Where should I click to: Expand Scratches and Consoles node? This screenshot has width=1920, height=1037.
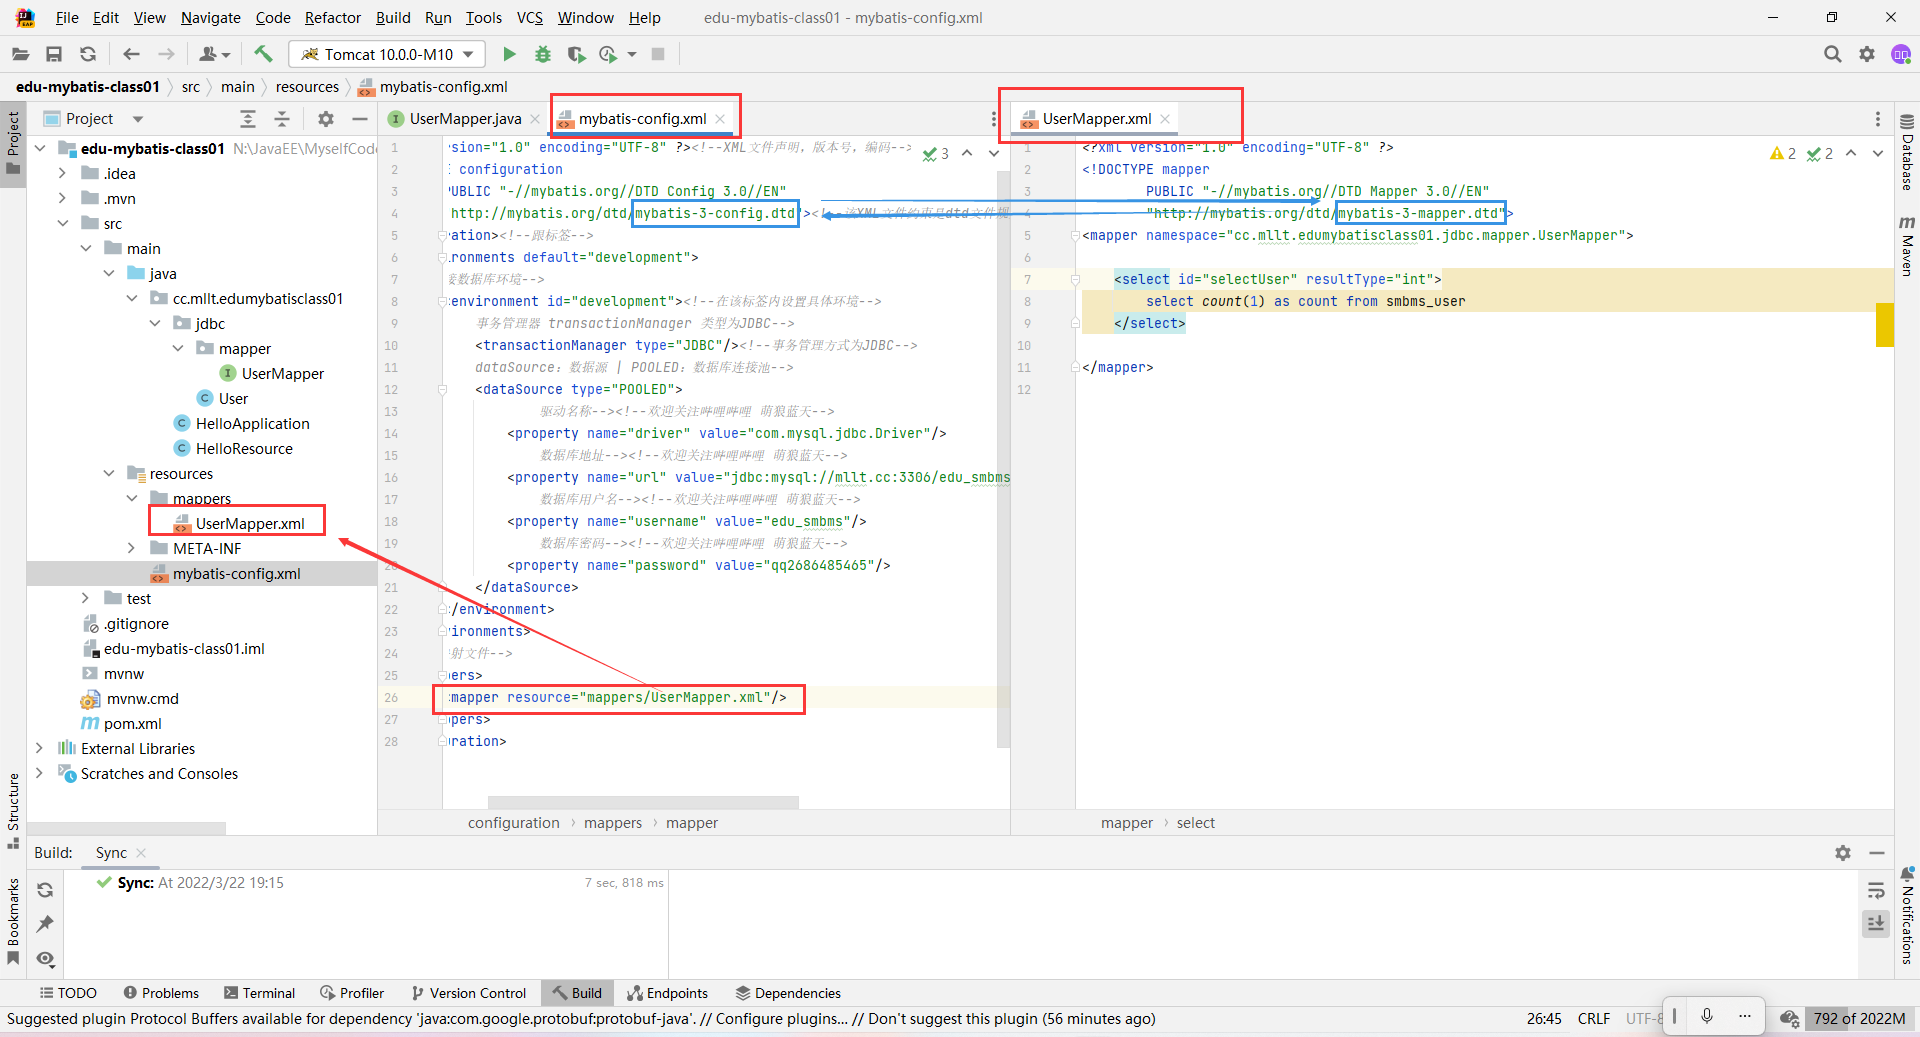(x=39, y=773)
